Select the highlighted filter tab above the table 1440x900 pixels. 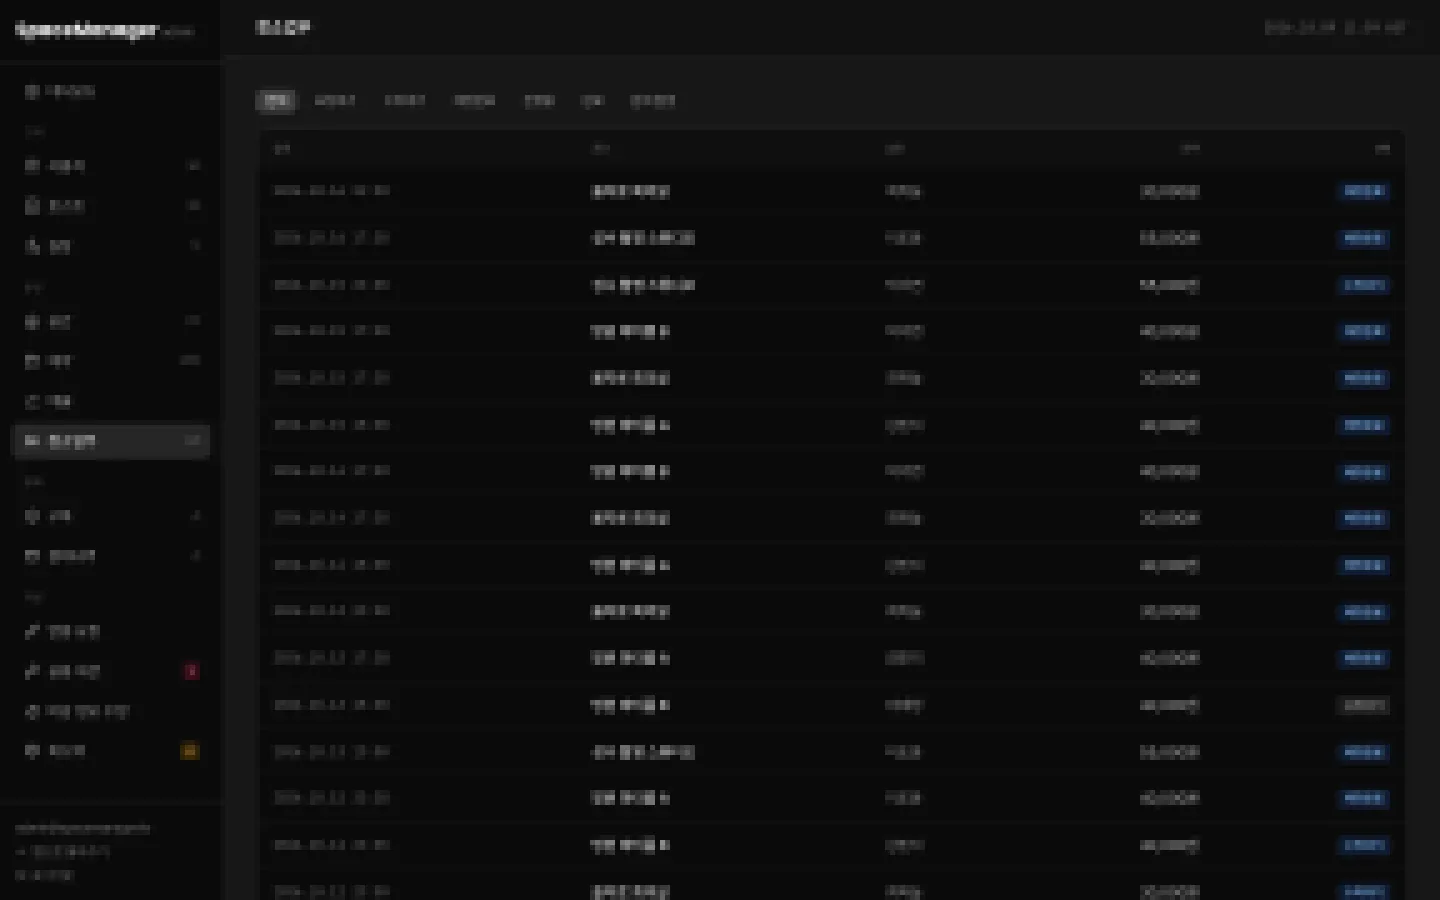pyautogui.click(x=276, y=101)
